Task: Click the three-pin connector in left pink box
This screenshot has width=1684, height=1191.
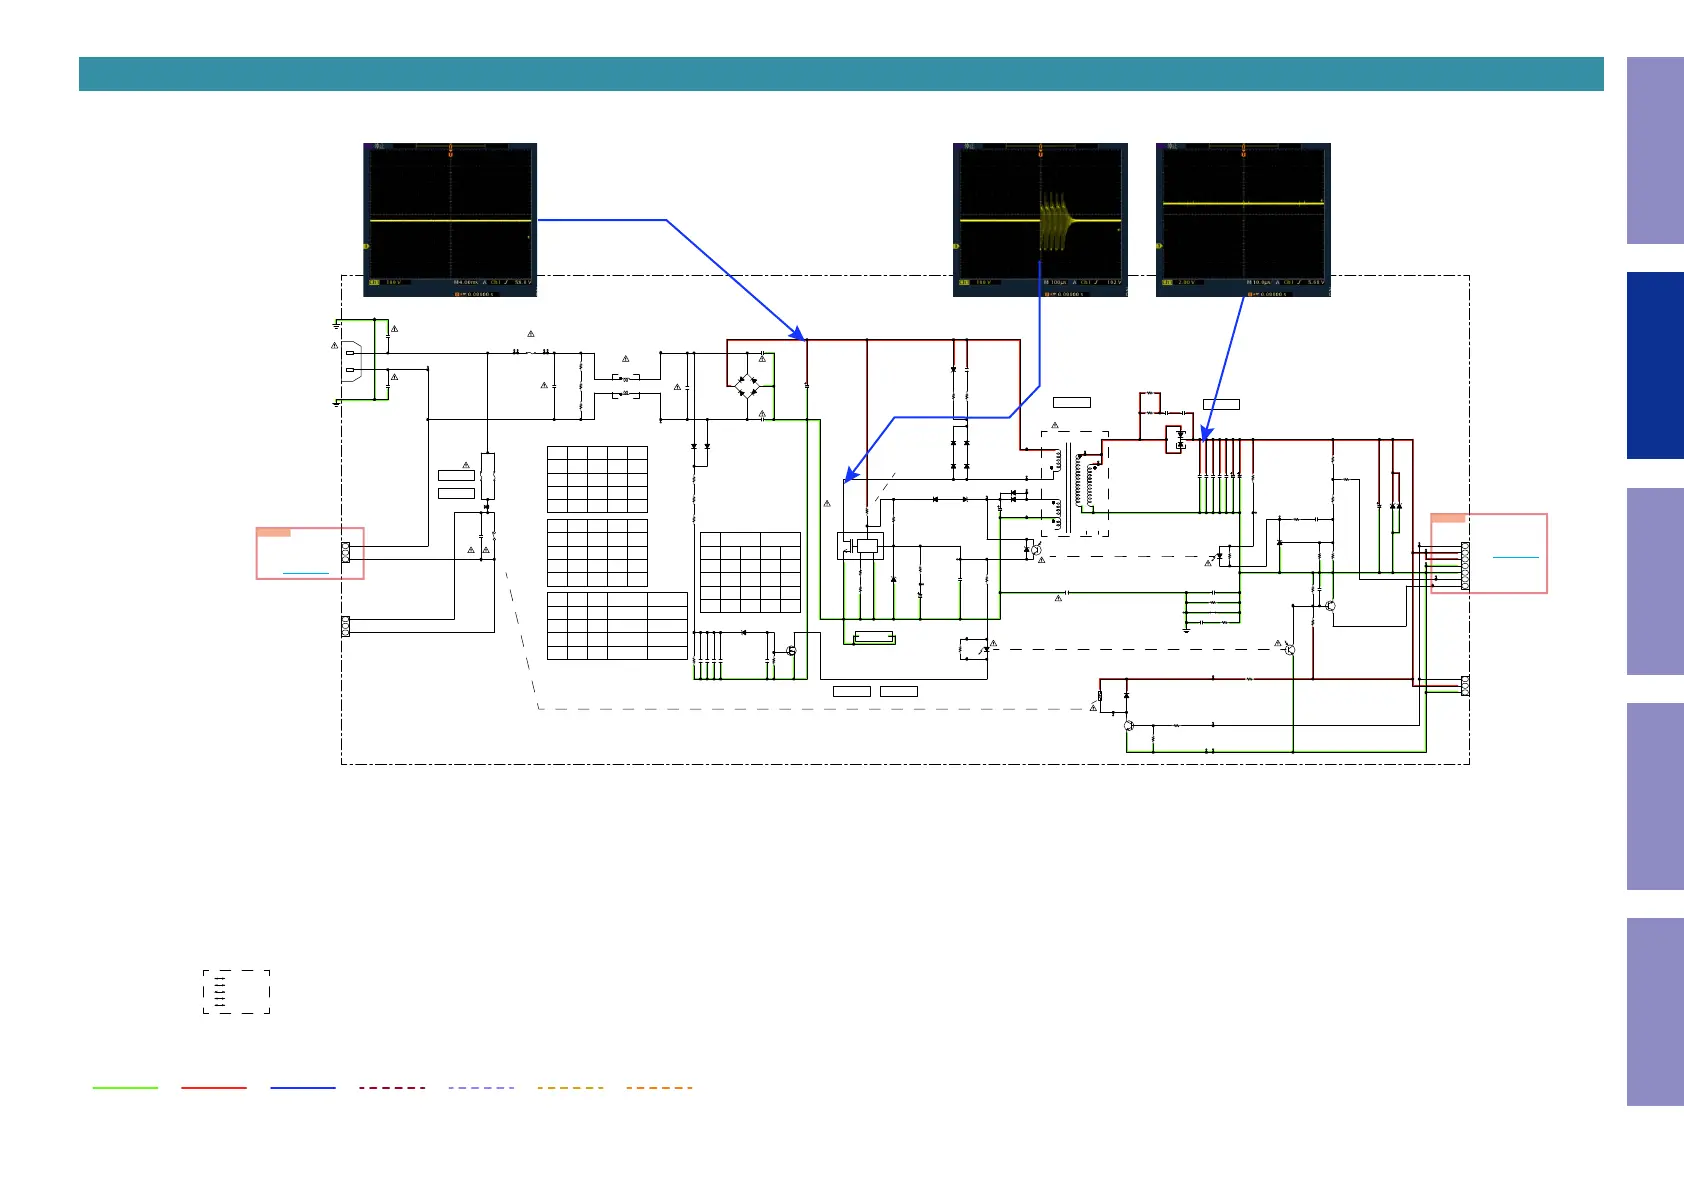Action: [346, 552]
